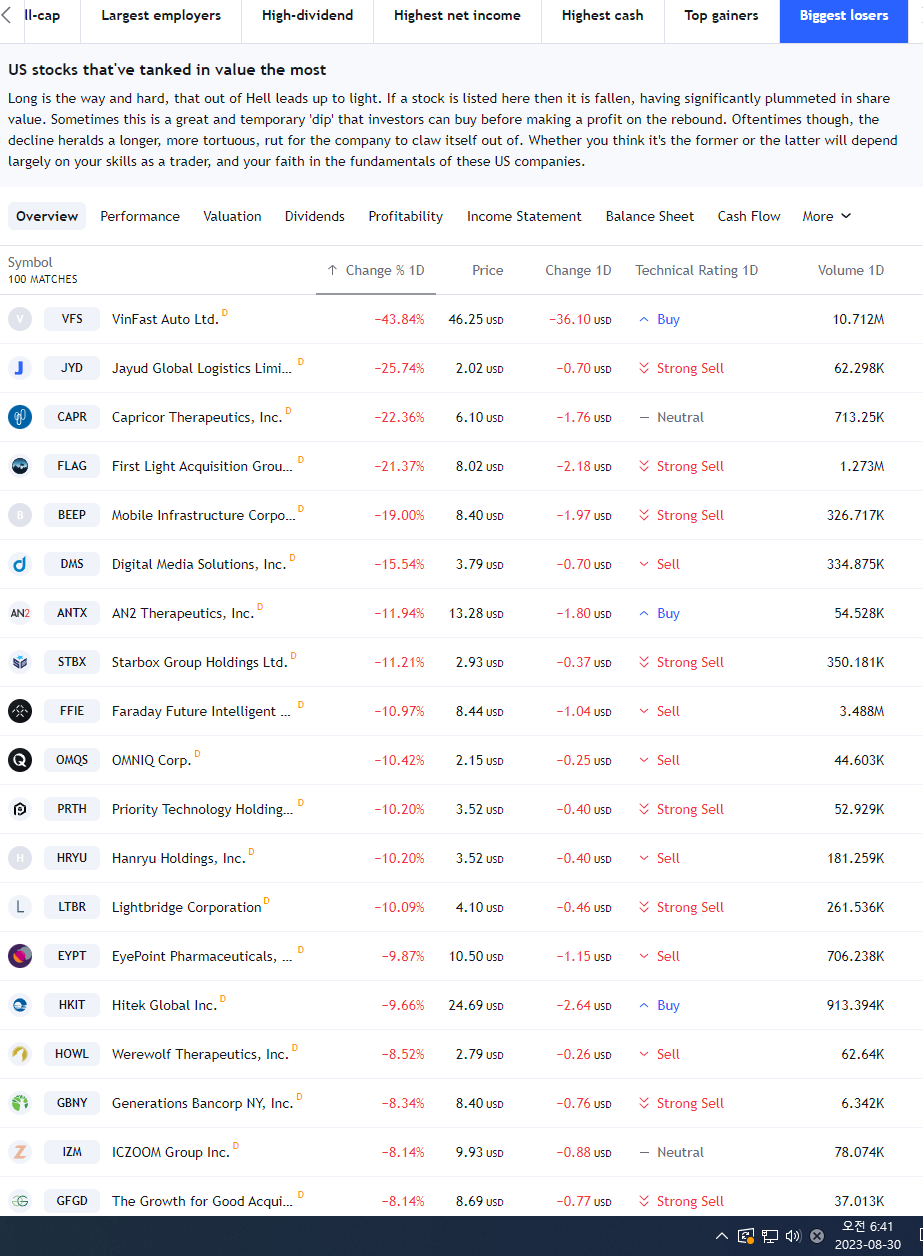923x1256 pixels.
Task: Select the Biggest losers tab
Action: click(844, 15)
